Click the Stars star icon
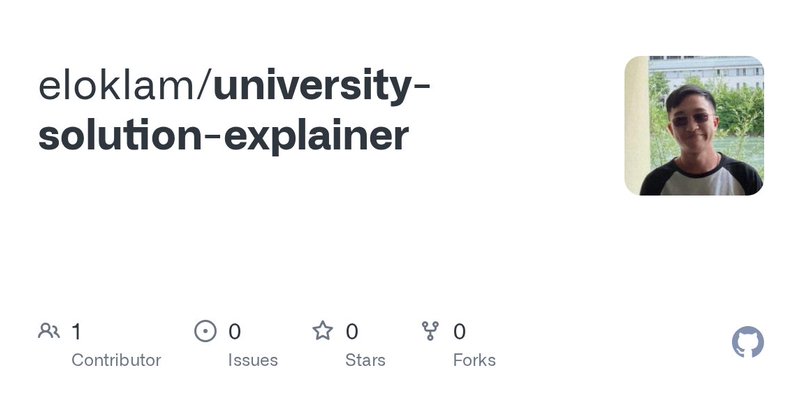 [322, 331]
